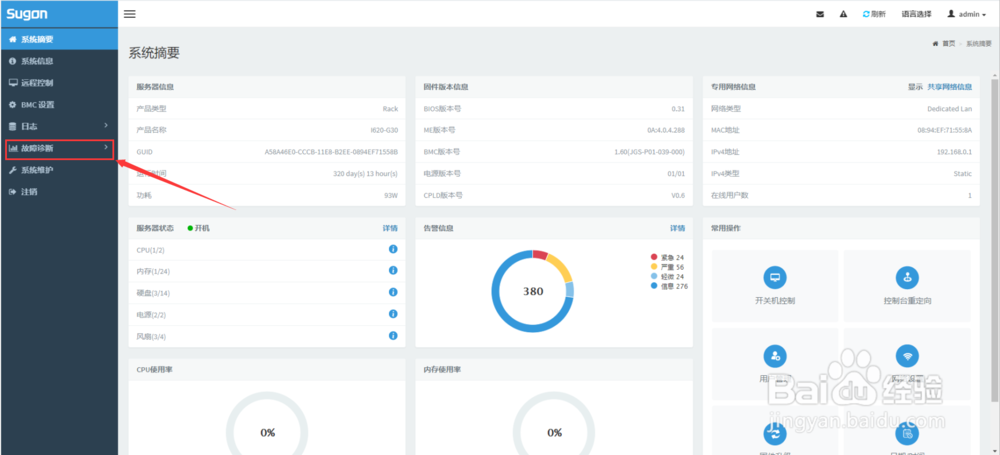Click the power consumption value 93W

click(391, 195)
